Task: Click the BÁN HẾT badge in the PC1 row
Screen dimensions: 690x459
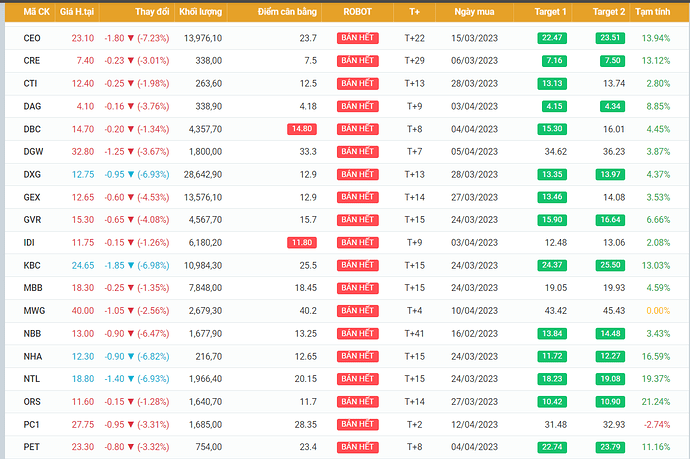Action: click(x=358, y=424)
